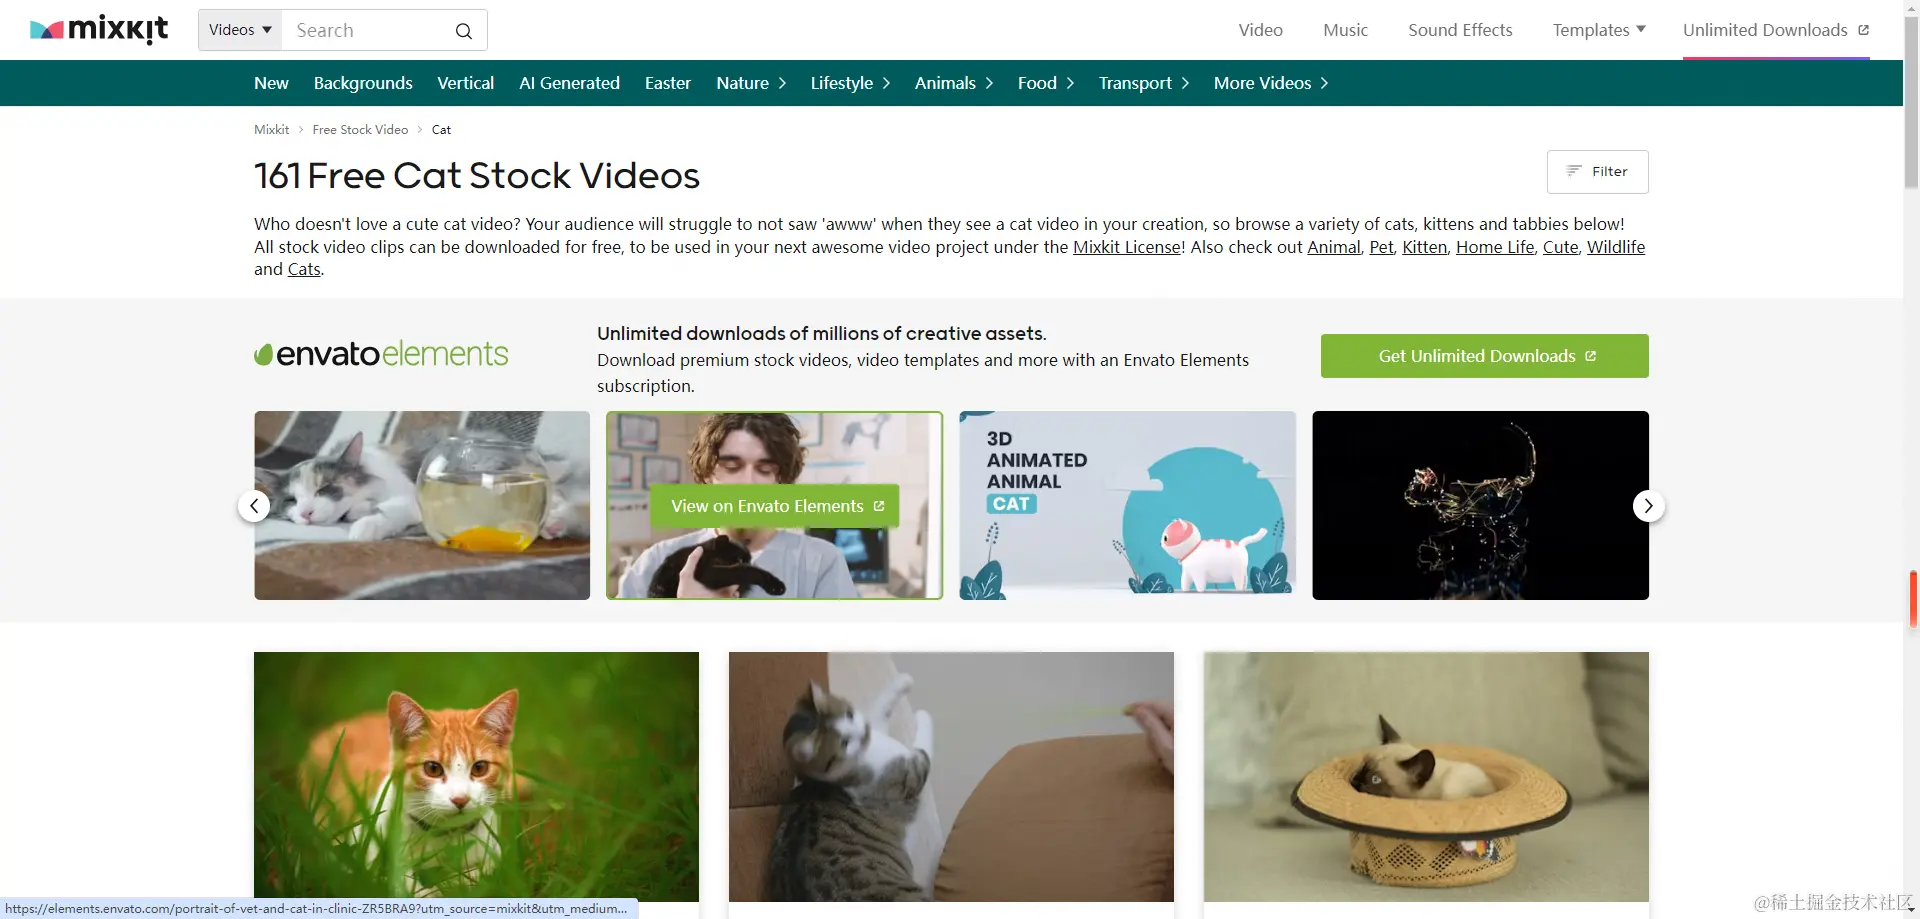Click the Envato Elements logo
Screen dimensions: 1920x919
(x=381, y=354)
